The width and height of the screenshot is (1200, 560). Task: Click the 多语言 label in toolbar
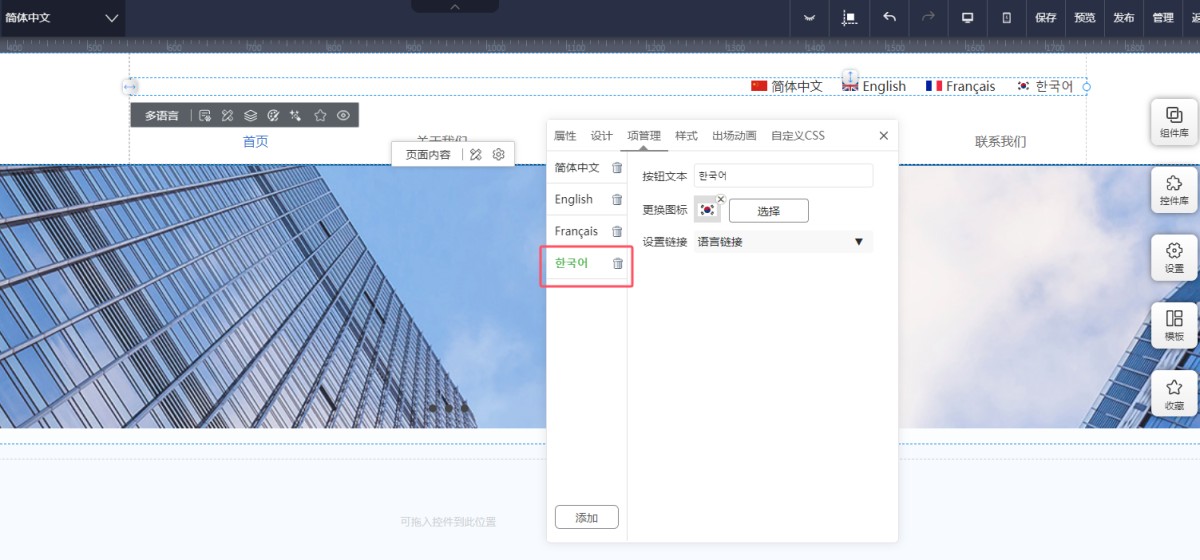pos(162,116)
